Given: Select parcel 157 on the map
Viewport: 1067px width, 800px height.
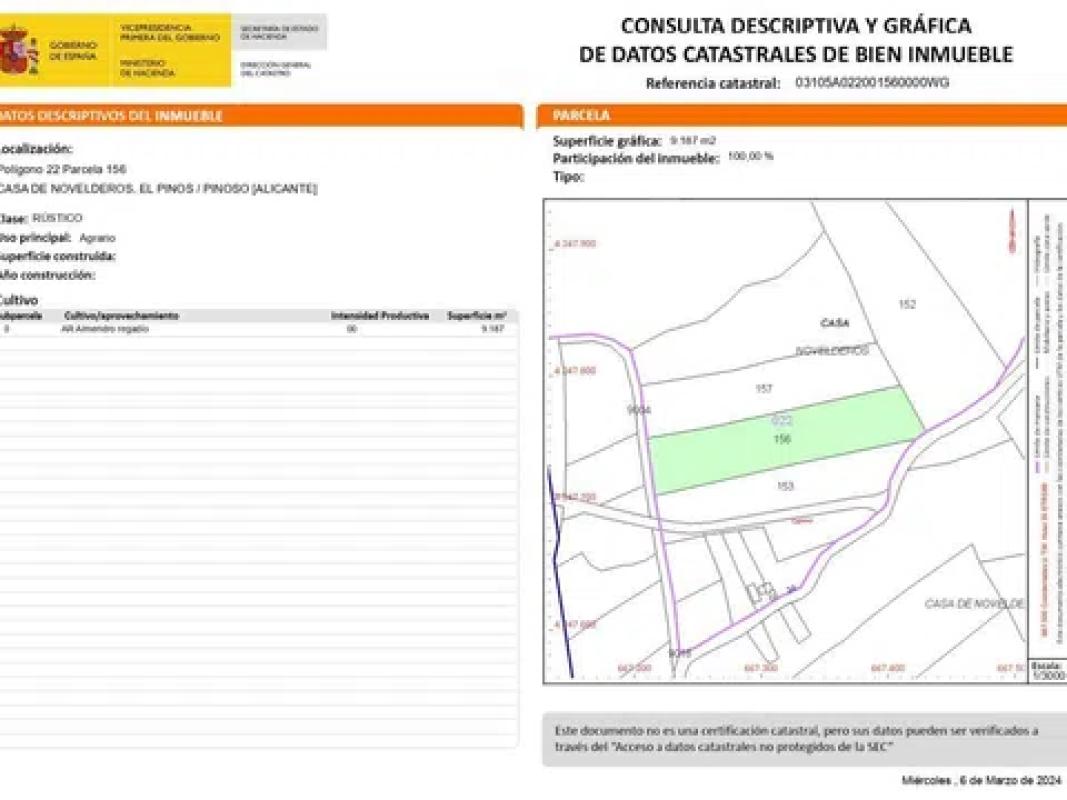Looking at the screenshot, I should tap(763, 388).
